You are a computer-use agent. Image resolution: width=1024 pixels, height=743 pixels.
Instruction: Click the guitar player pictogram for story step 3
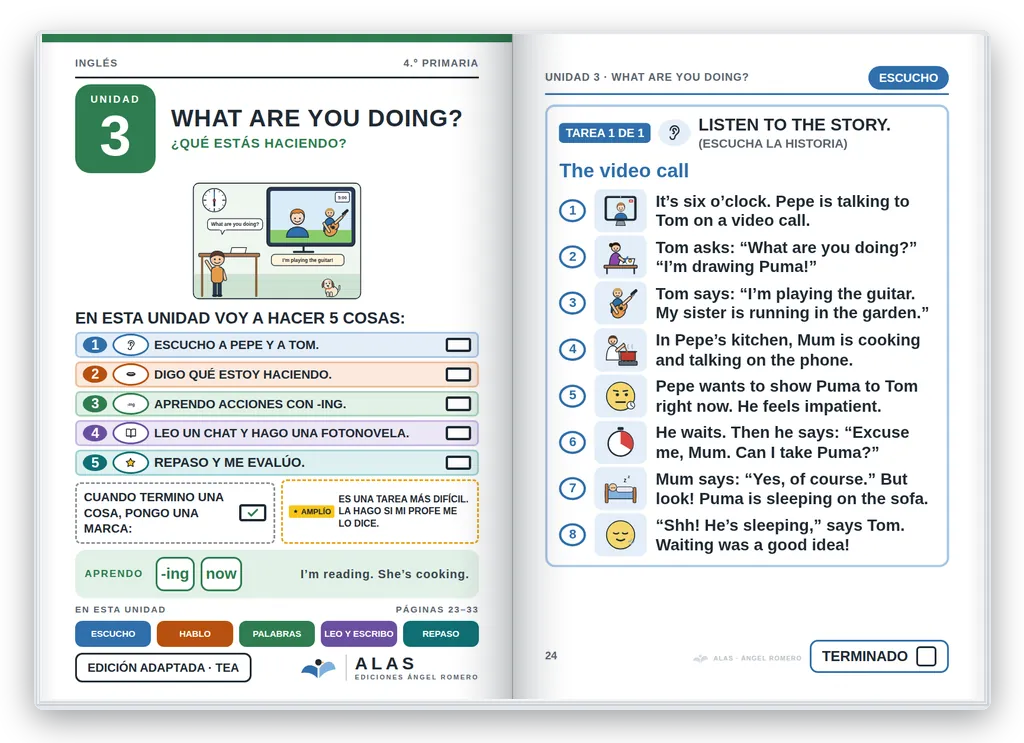tap(620, 303)
